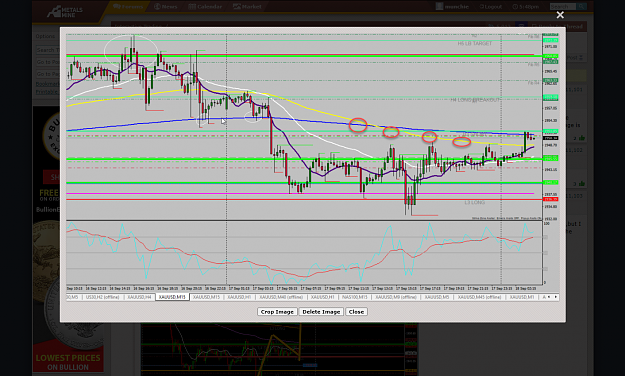Click the Printable link in the left sidebar
The height and width of the screenshot is (376, 625).
(x=47, y=92)
